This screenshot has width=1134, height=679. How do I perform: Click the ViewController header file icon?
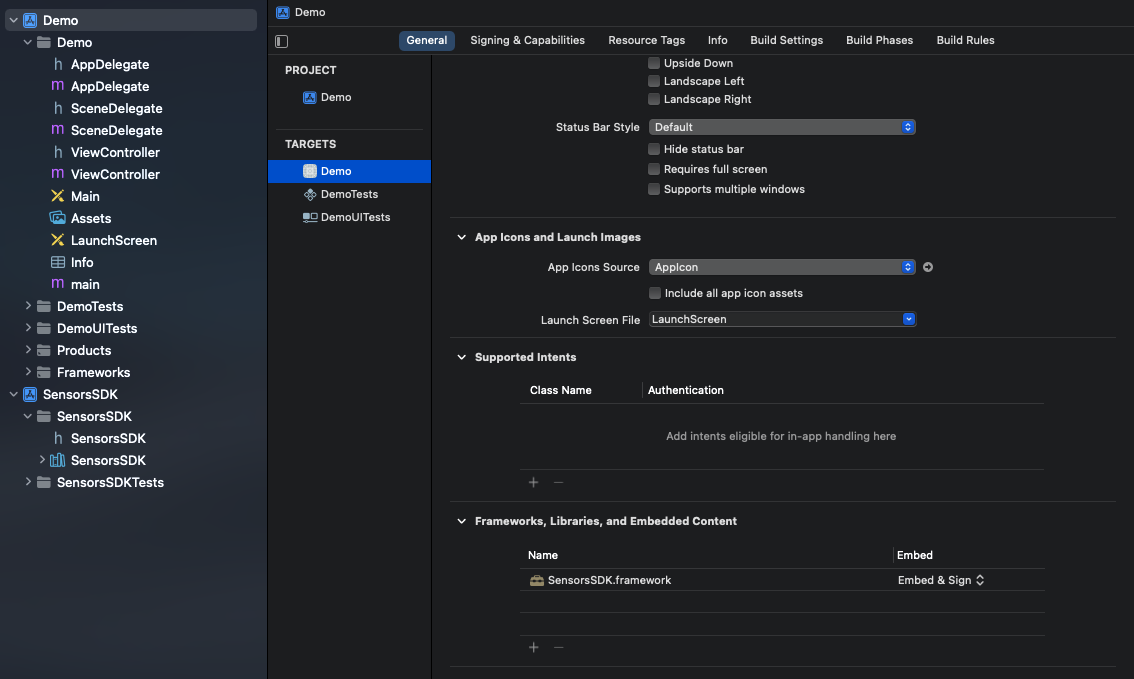[x=58, y=153]
